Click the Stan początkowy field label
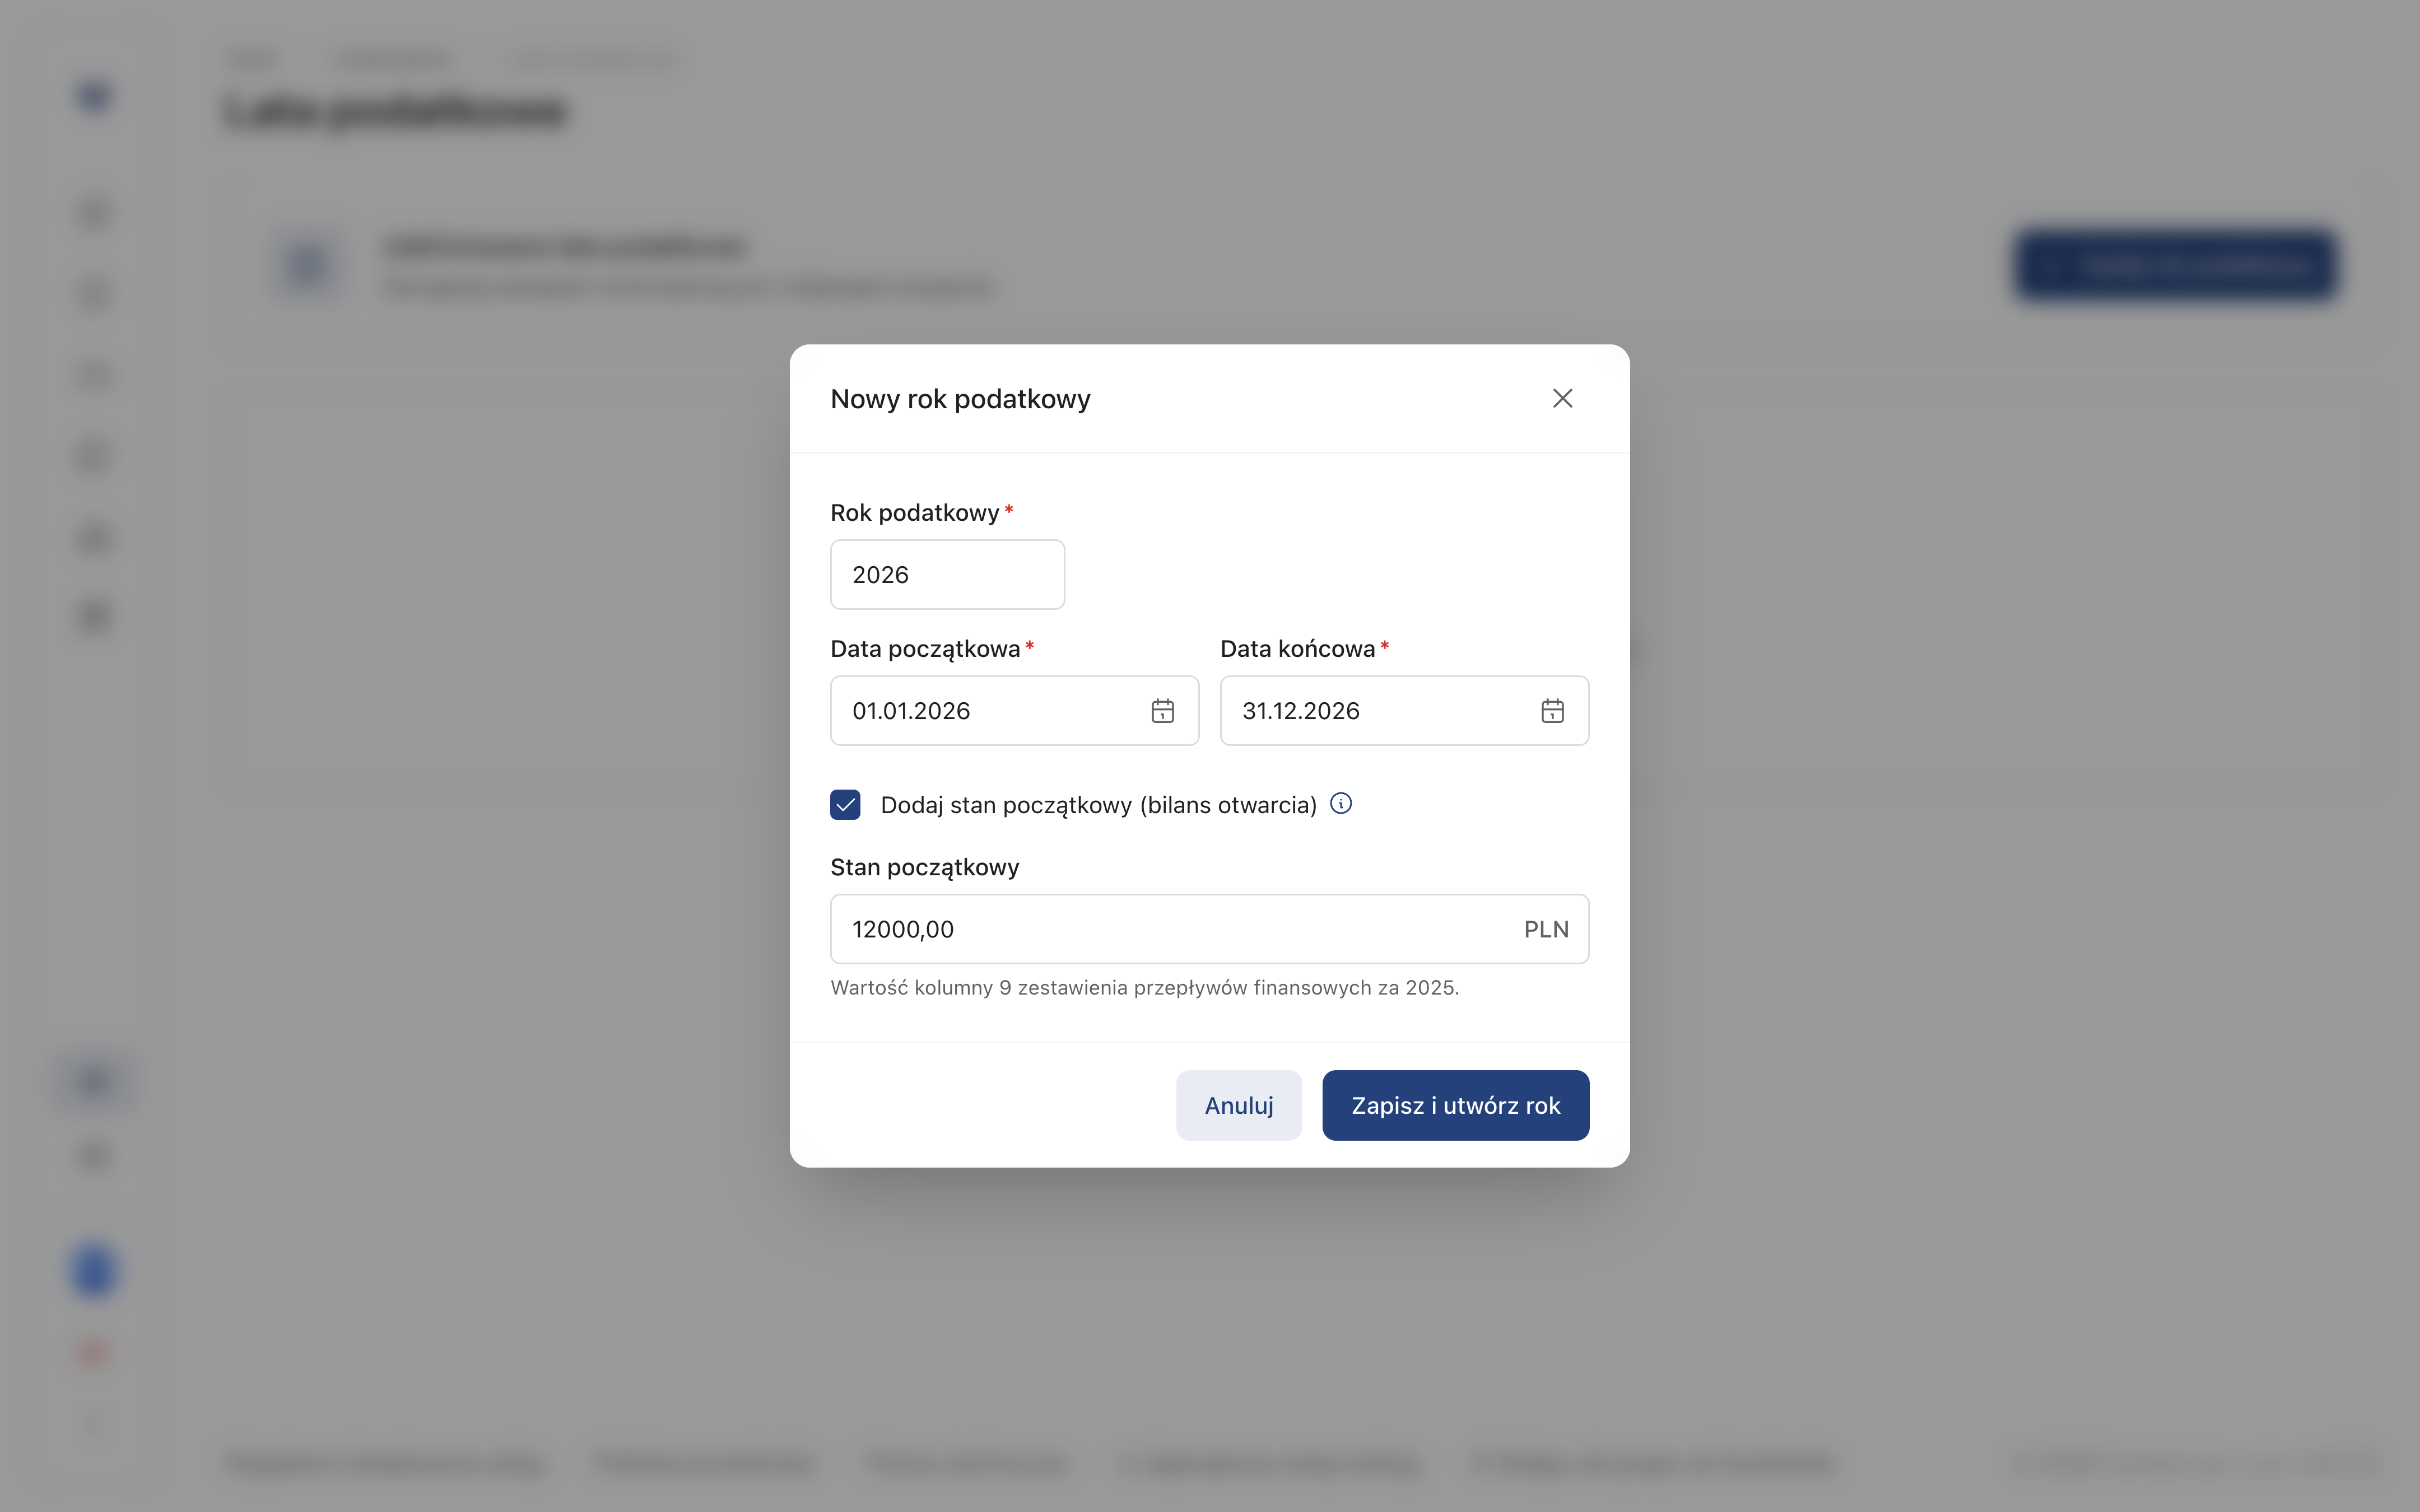2420x1512 pixels. (x=924, y=867)
